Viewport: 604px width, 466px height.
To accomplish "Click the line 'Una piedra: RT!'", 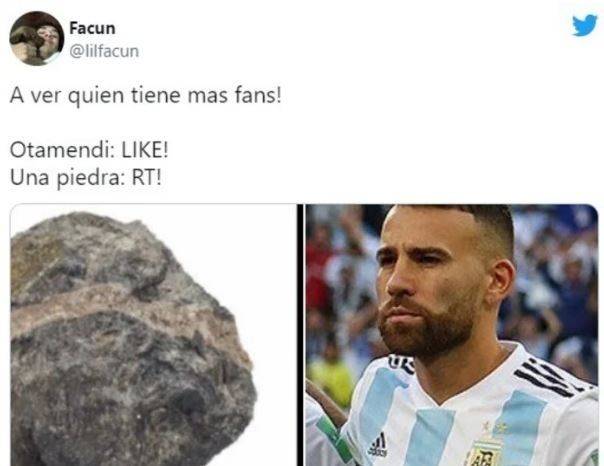I will tap(86, 178).
